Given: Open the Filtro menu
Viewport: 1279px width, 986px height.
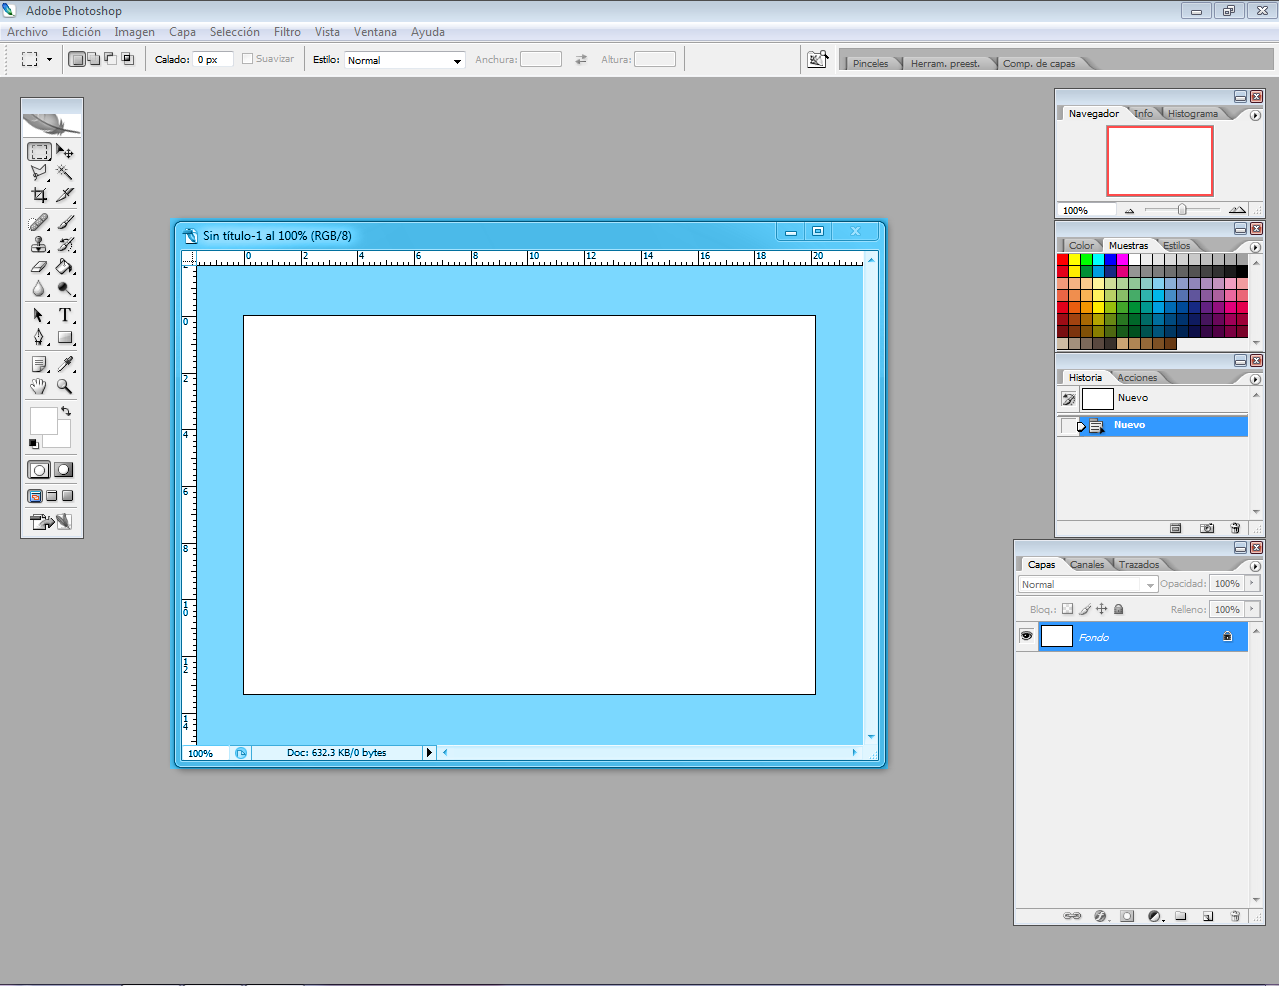Looking at the screenshot, I should coord(287,32).
